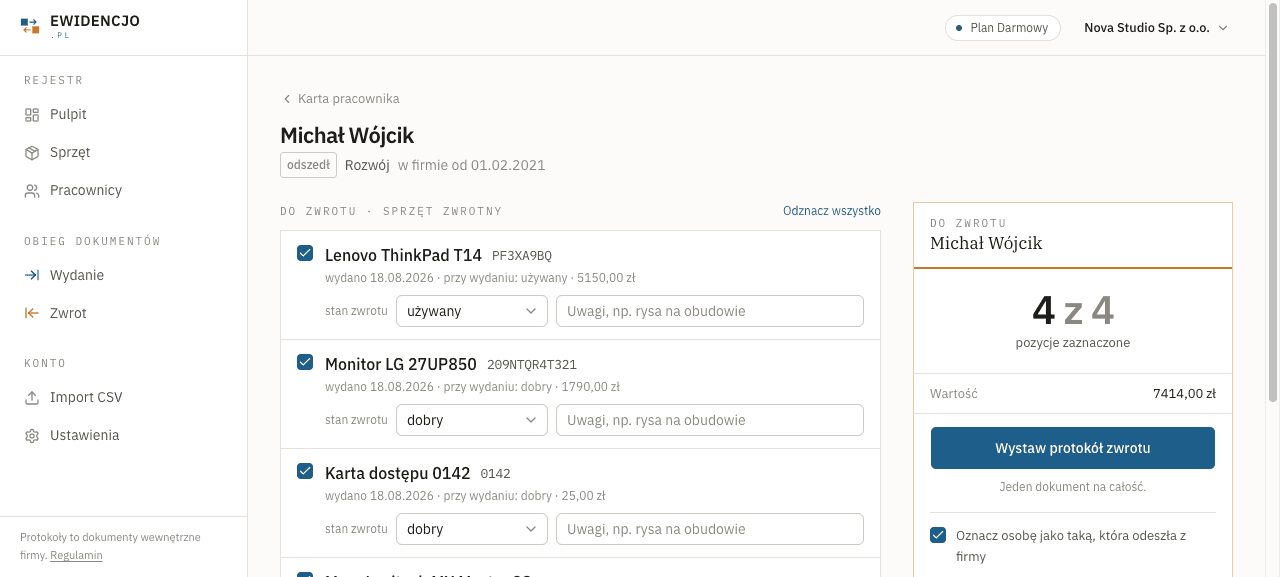This screenshot has width=1280, height=577.
Task: Click the Plan Darmowy badge
Action: tap(1003, 28)
